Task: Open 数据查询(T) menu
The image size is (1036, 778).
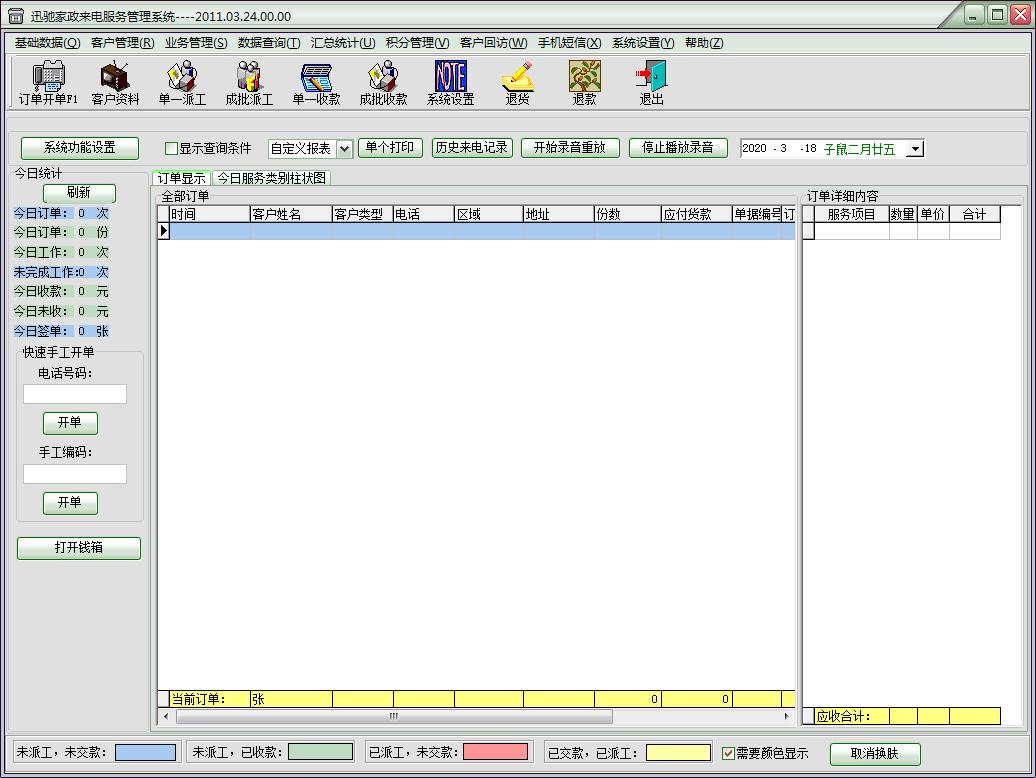Action: click(269, 43)
